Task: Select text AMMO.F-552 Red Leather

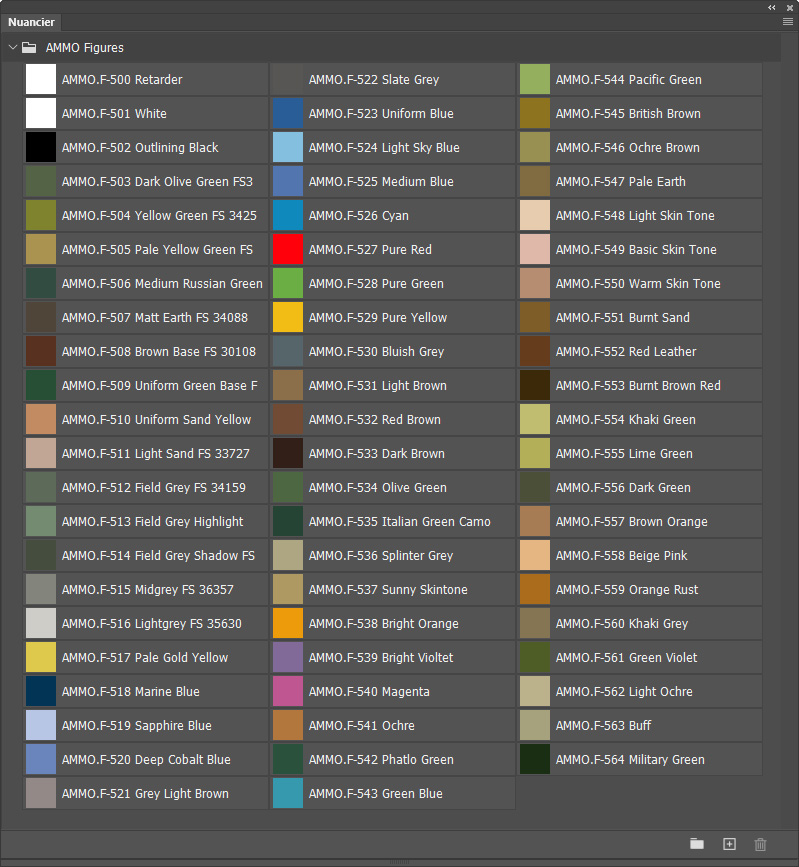Action: coord(626,351)
